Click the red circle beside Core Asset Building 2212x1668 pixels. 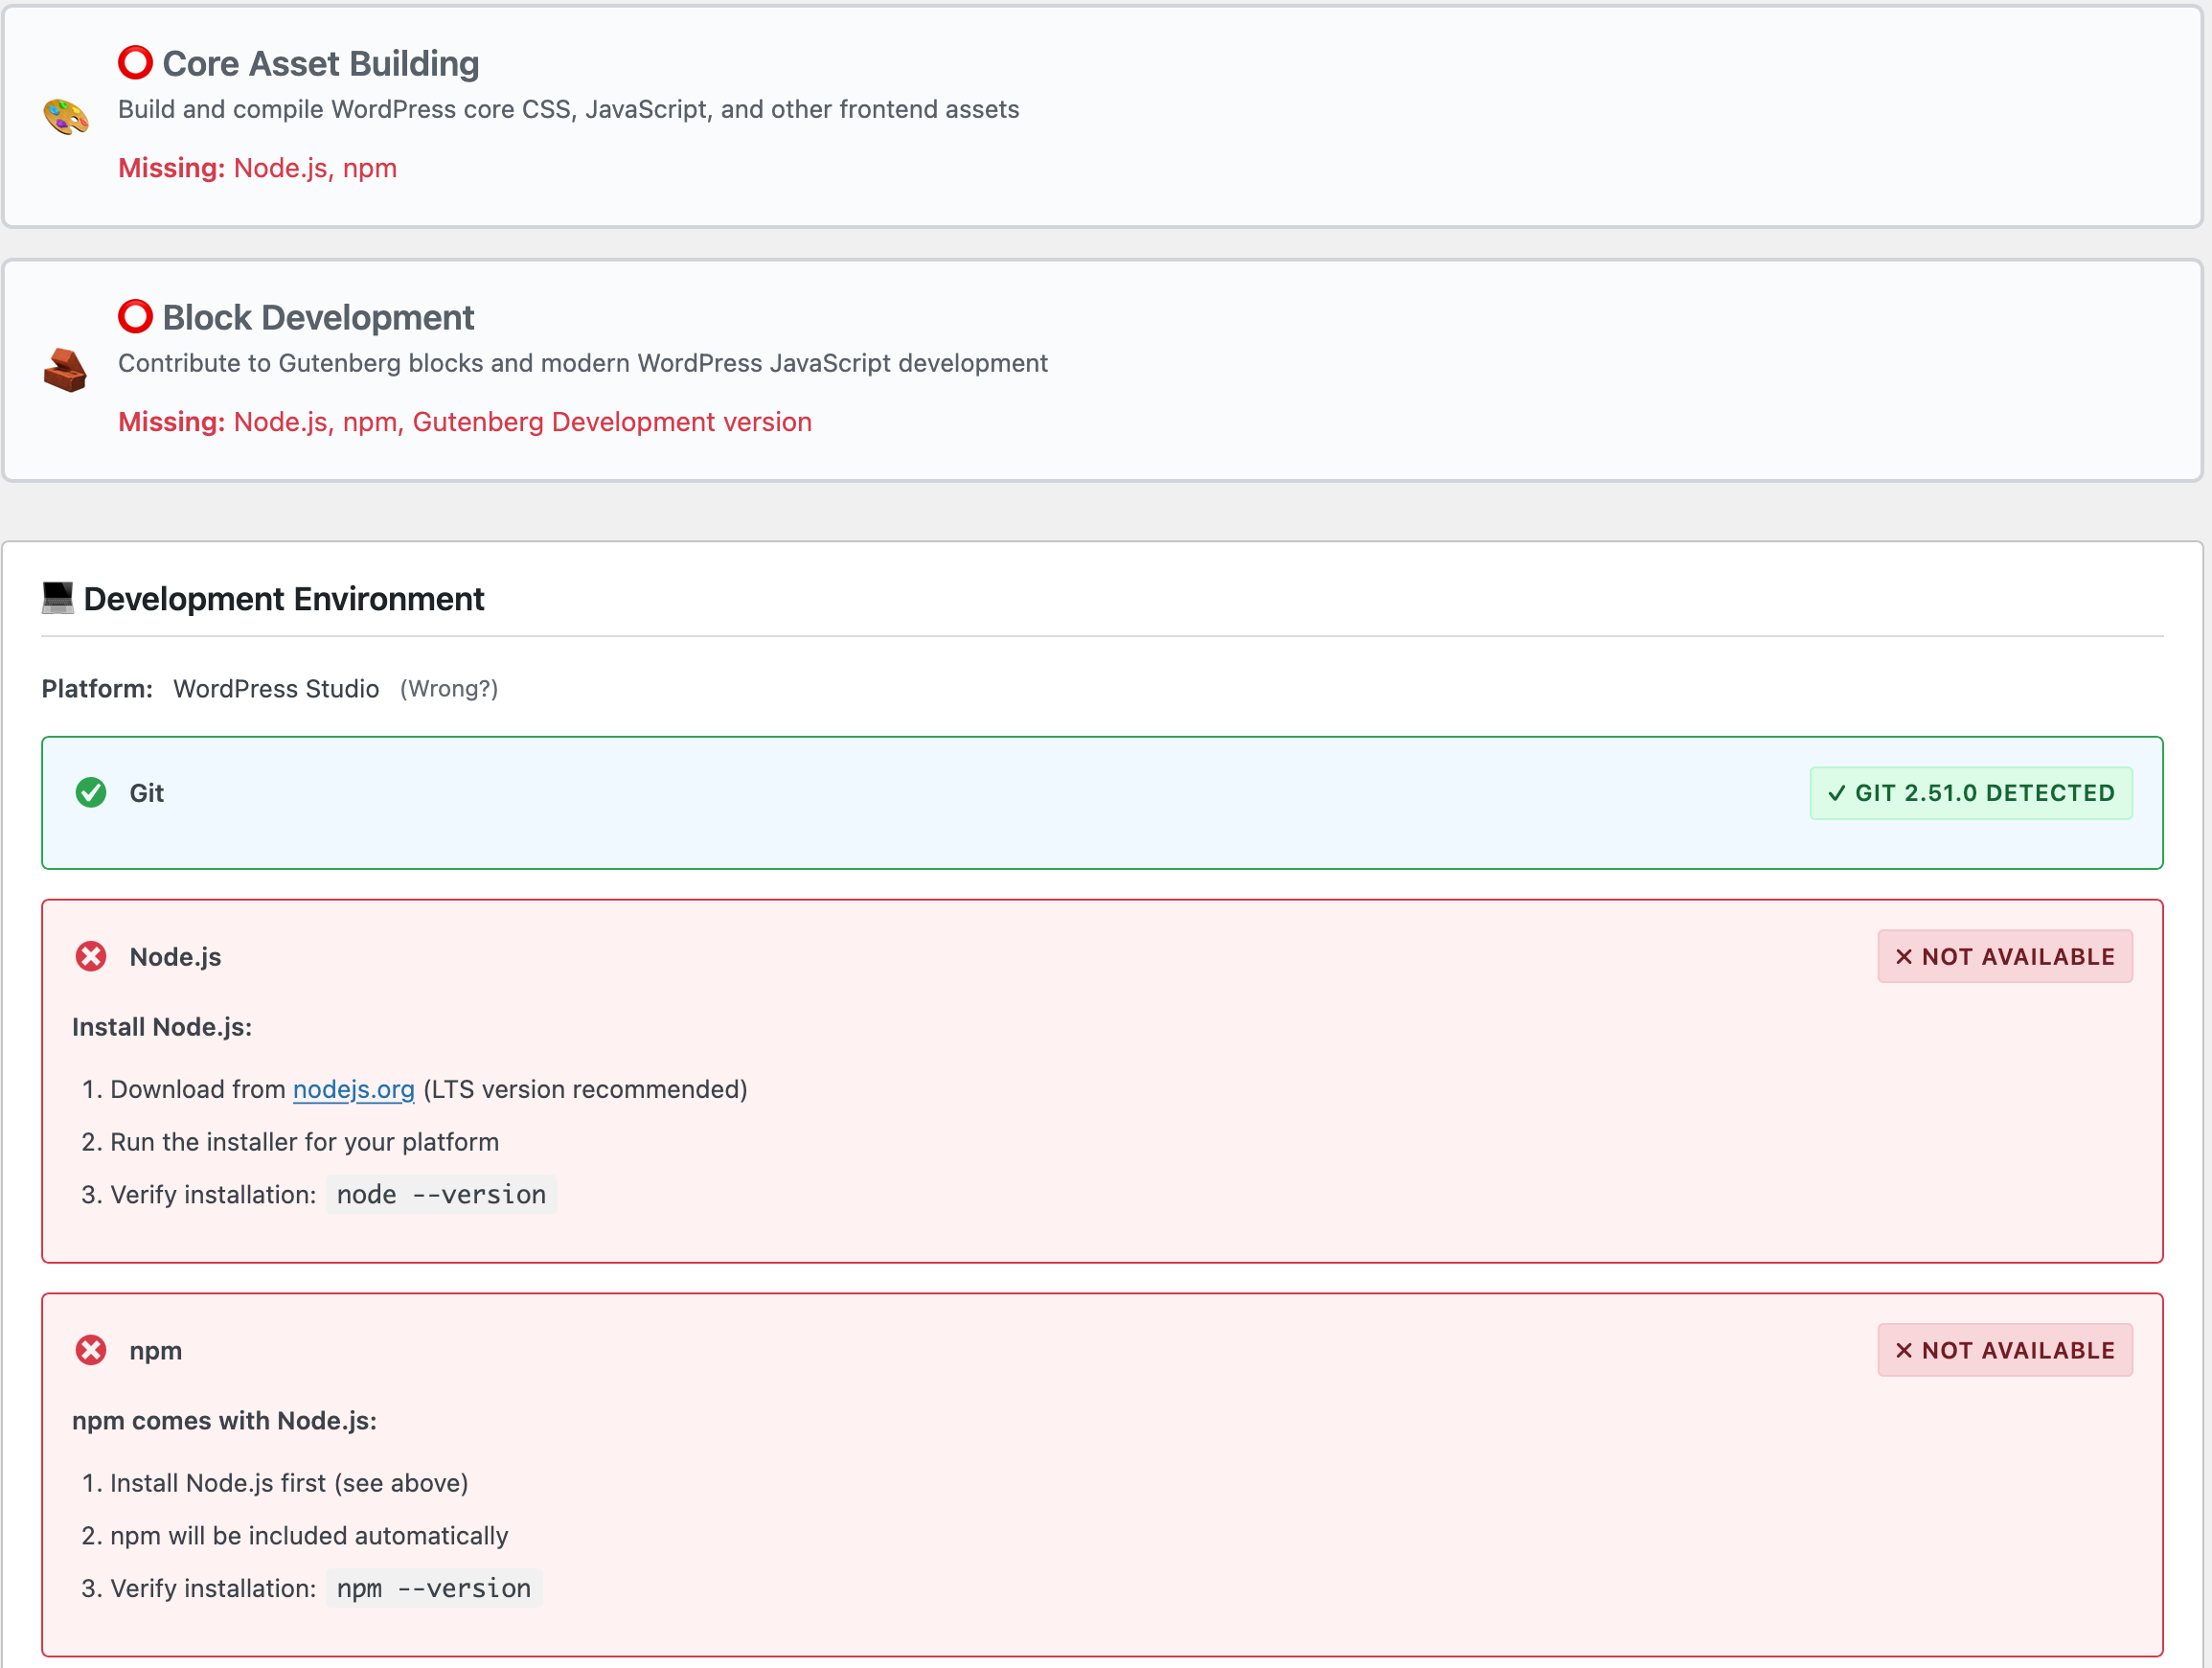click(135, 63)
